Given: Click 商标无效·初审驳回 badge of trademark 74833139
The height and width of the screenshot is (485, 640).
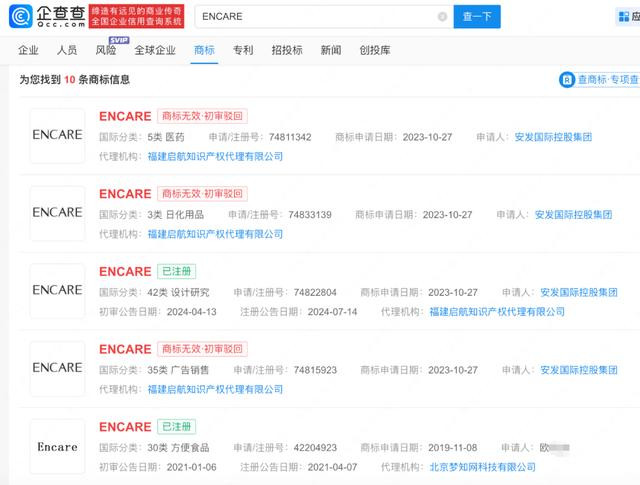Looking at the screenshot, I should [202, 194].
